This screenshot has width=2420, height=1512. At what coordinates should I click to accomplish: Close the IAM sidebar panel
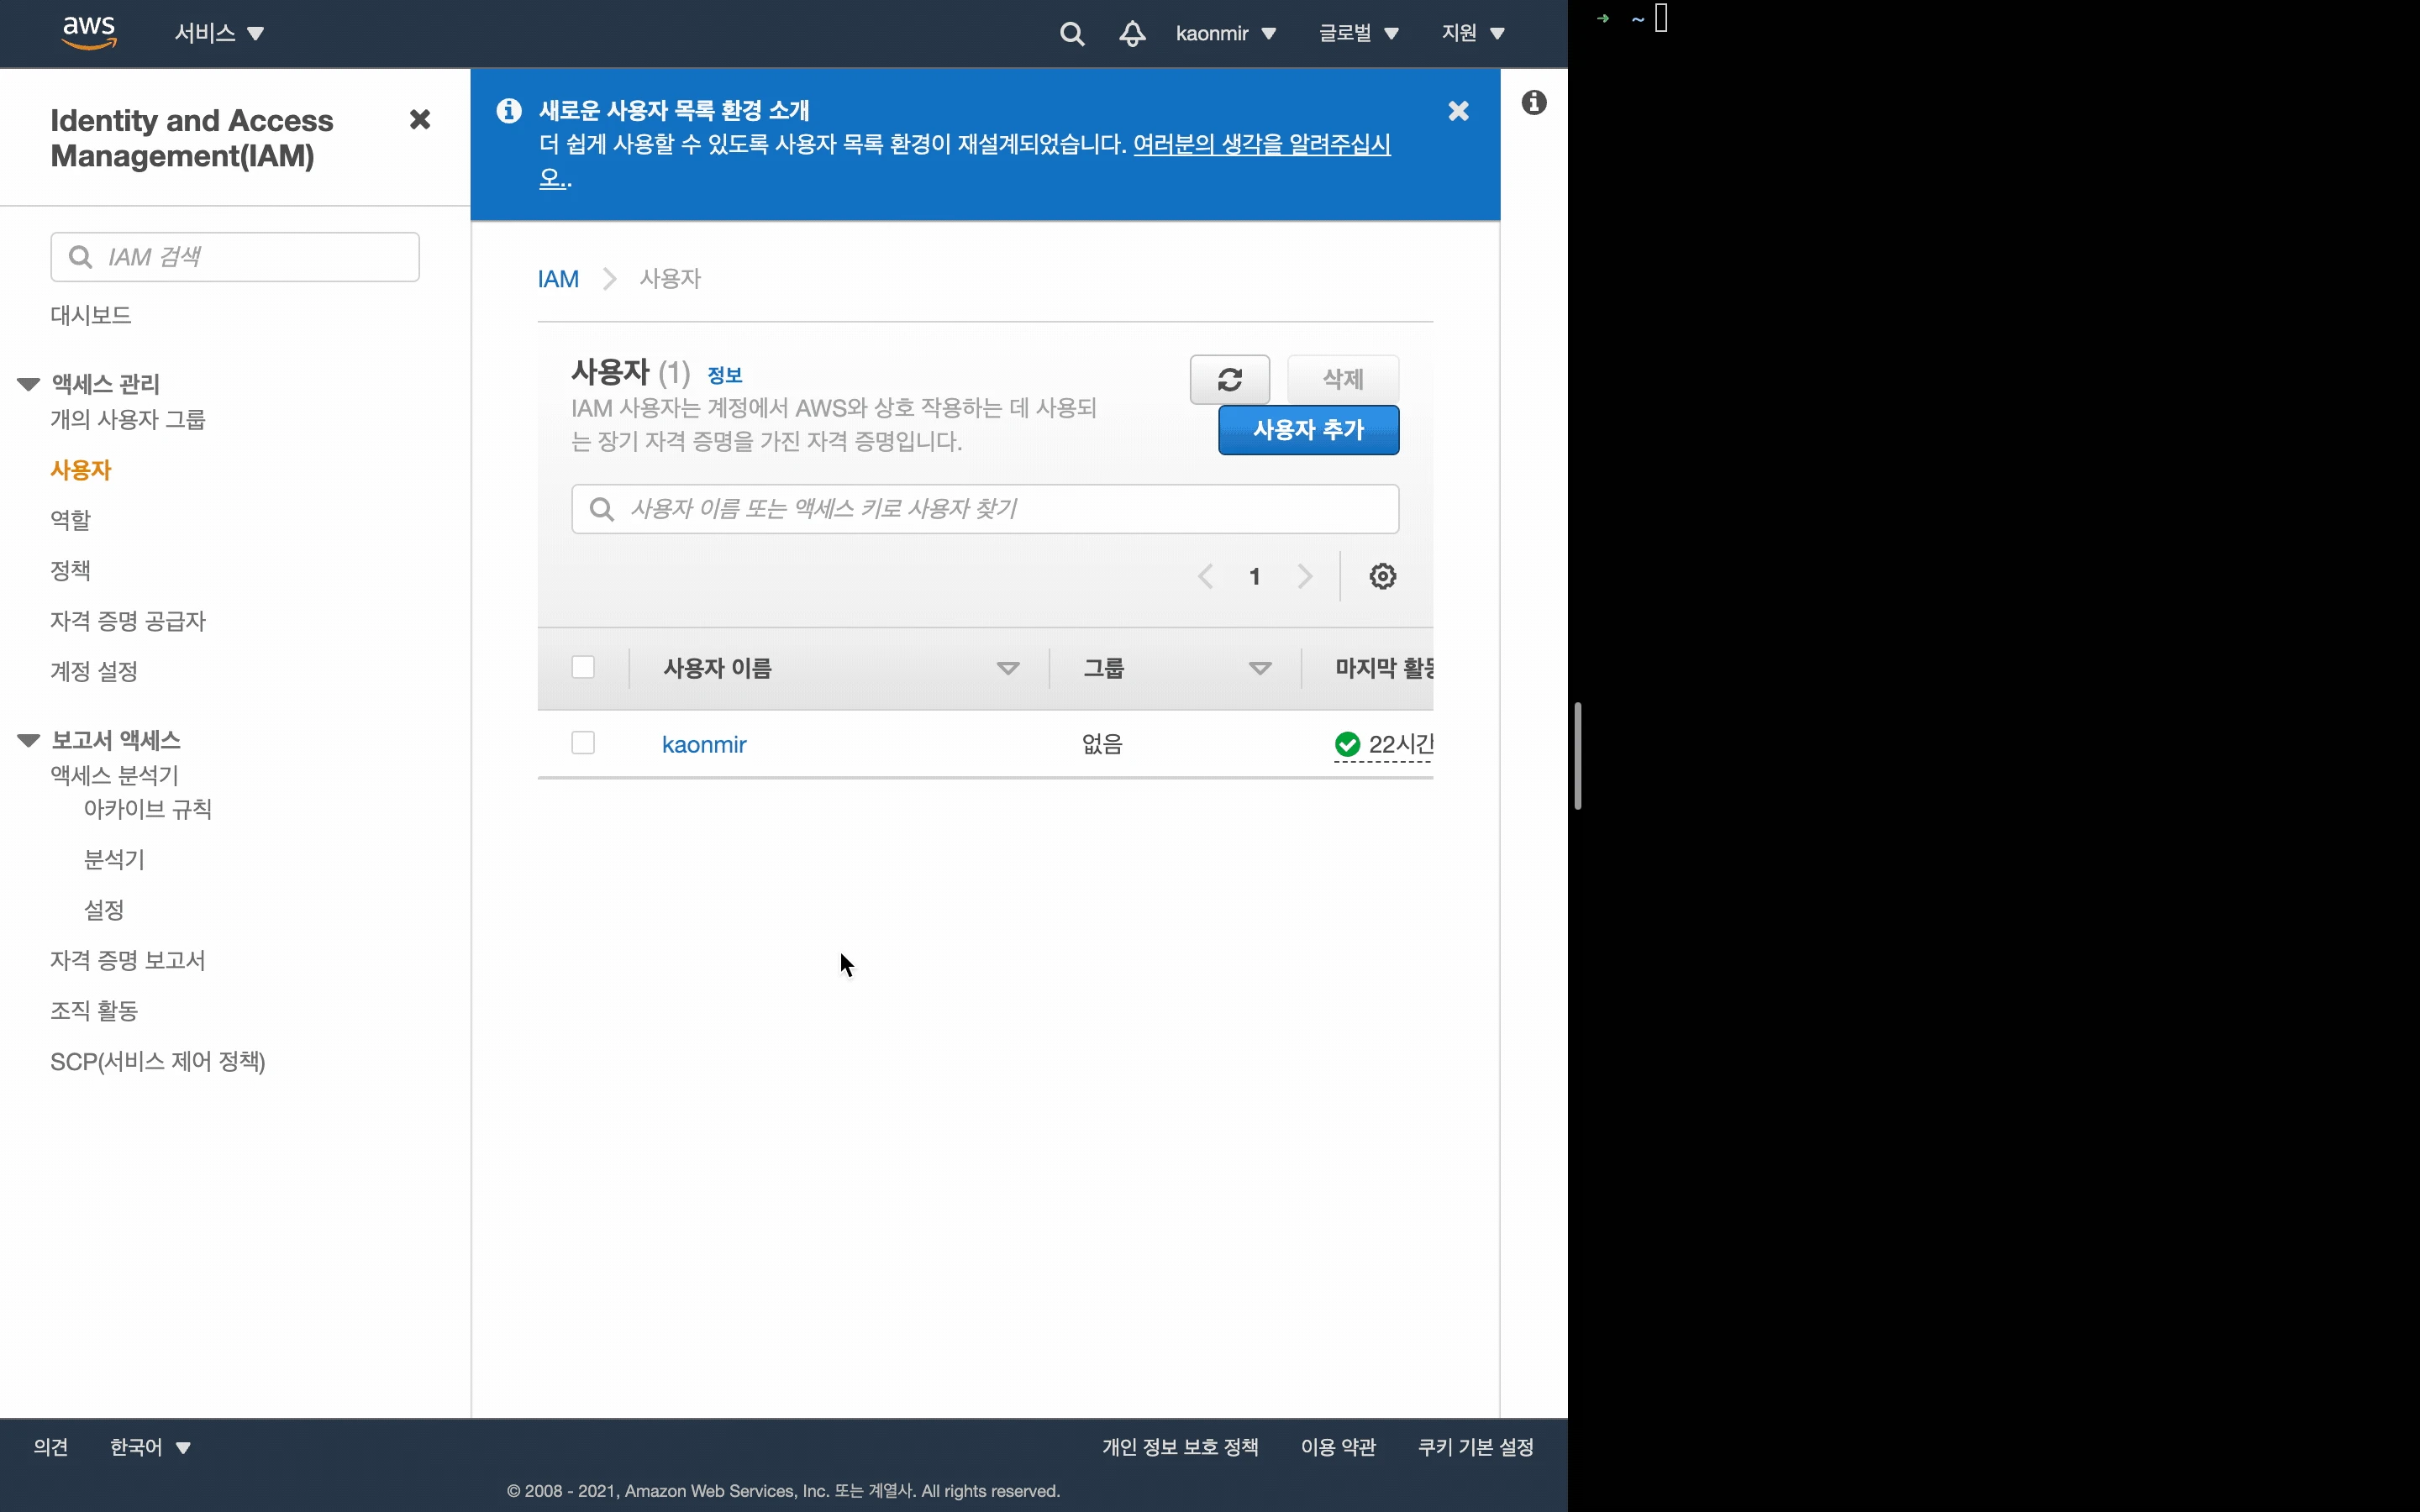[x=420, y=120]
